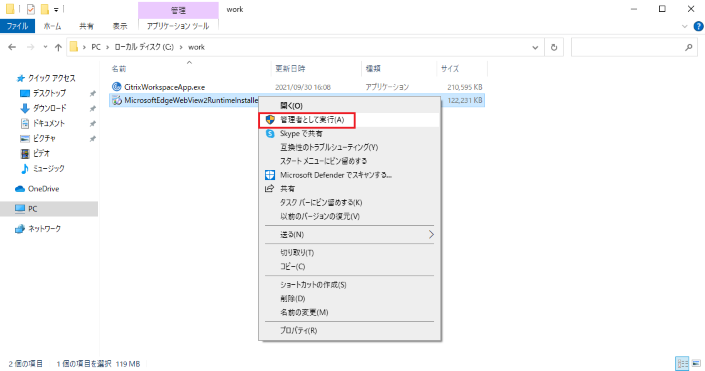
Task: Open the 表示 ribbon tab
Action: point(120,26)
